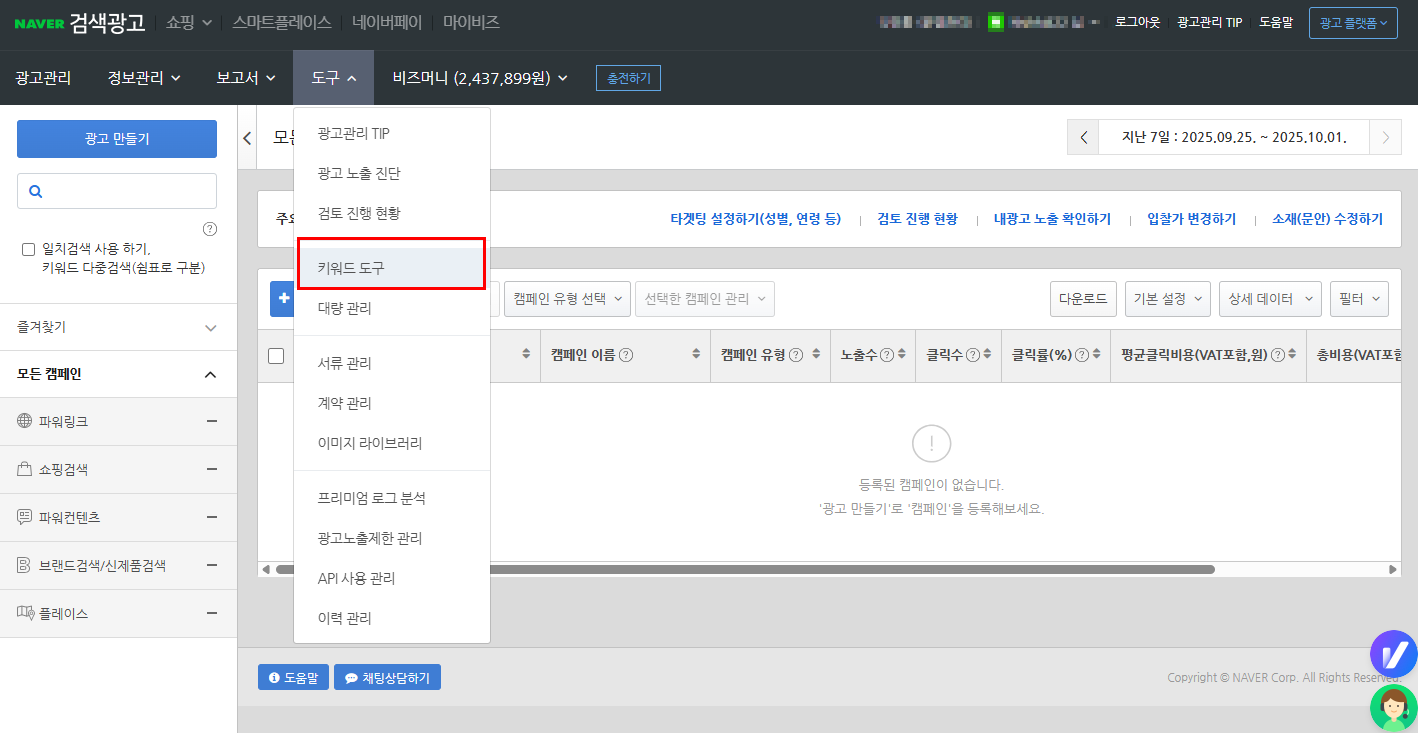The height and width of the screenshot is (733, 1418).
Task: Click the green account icon in header
Action: click(x=995, y=21)
